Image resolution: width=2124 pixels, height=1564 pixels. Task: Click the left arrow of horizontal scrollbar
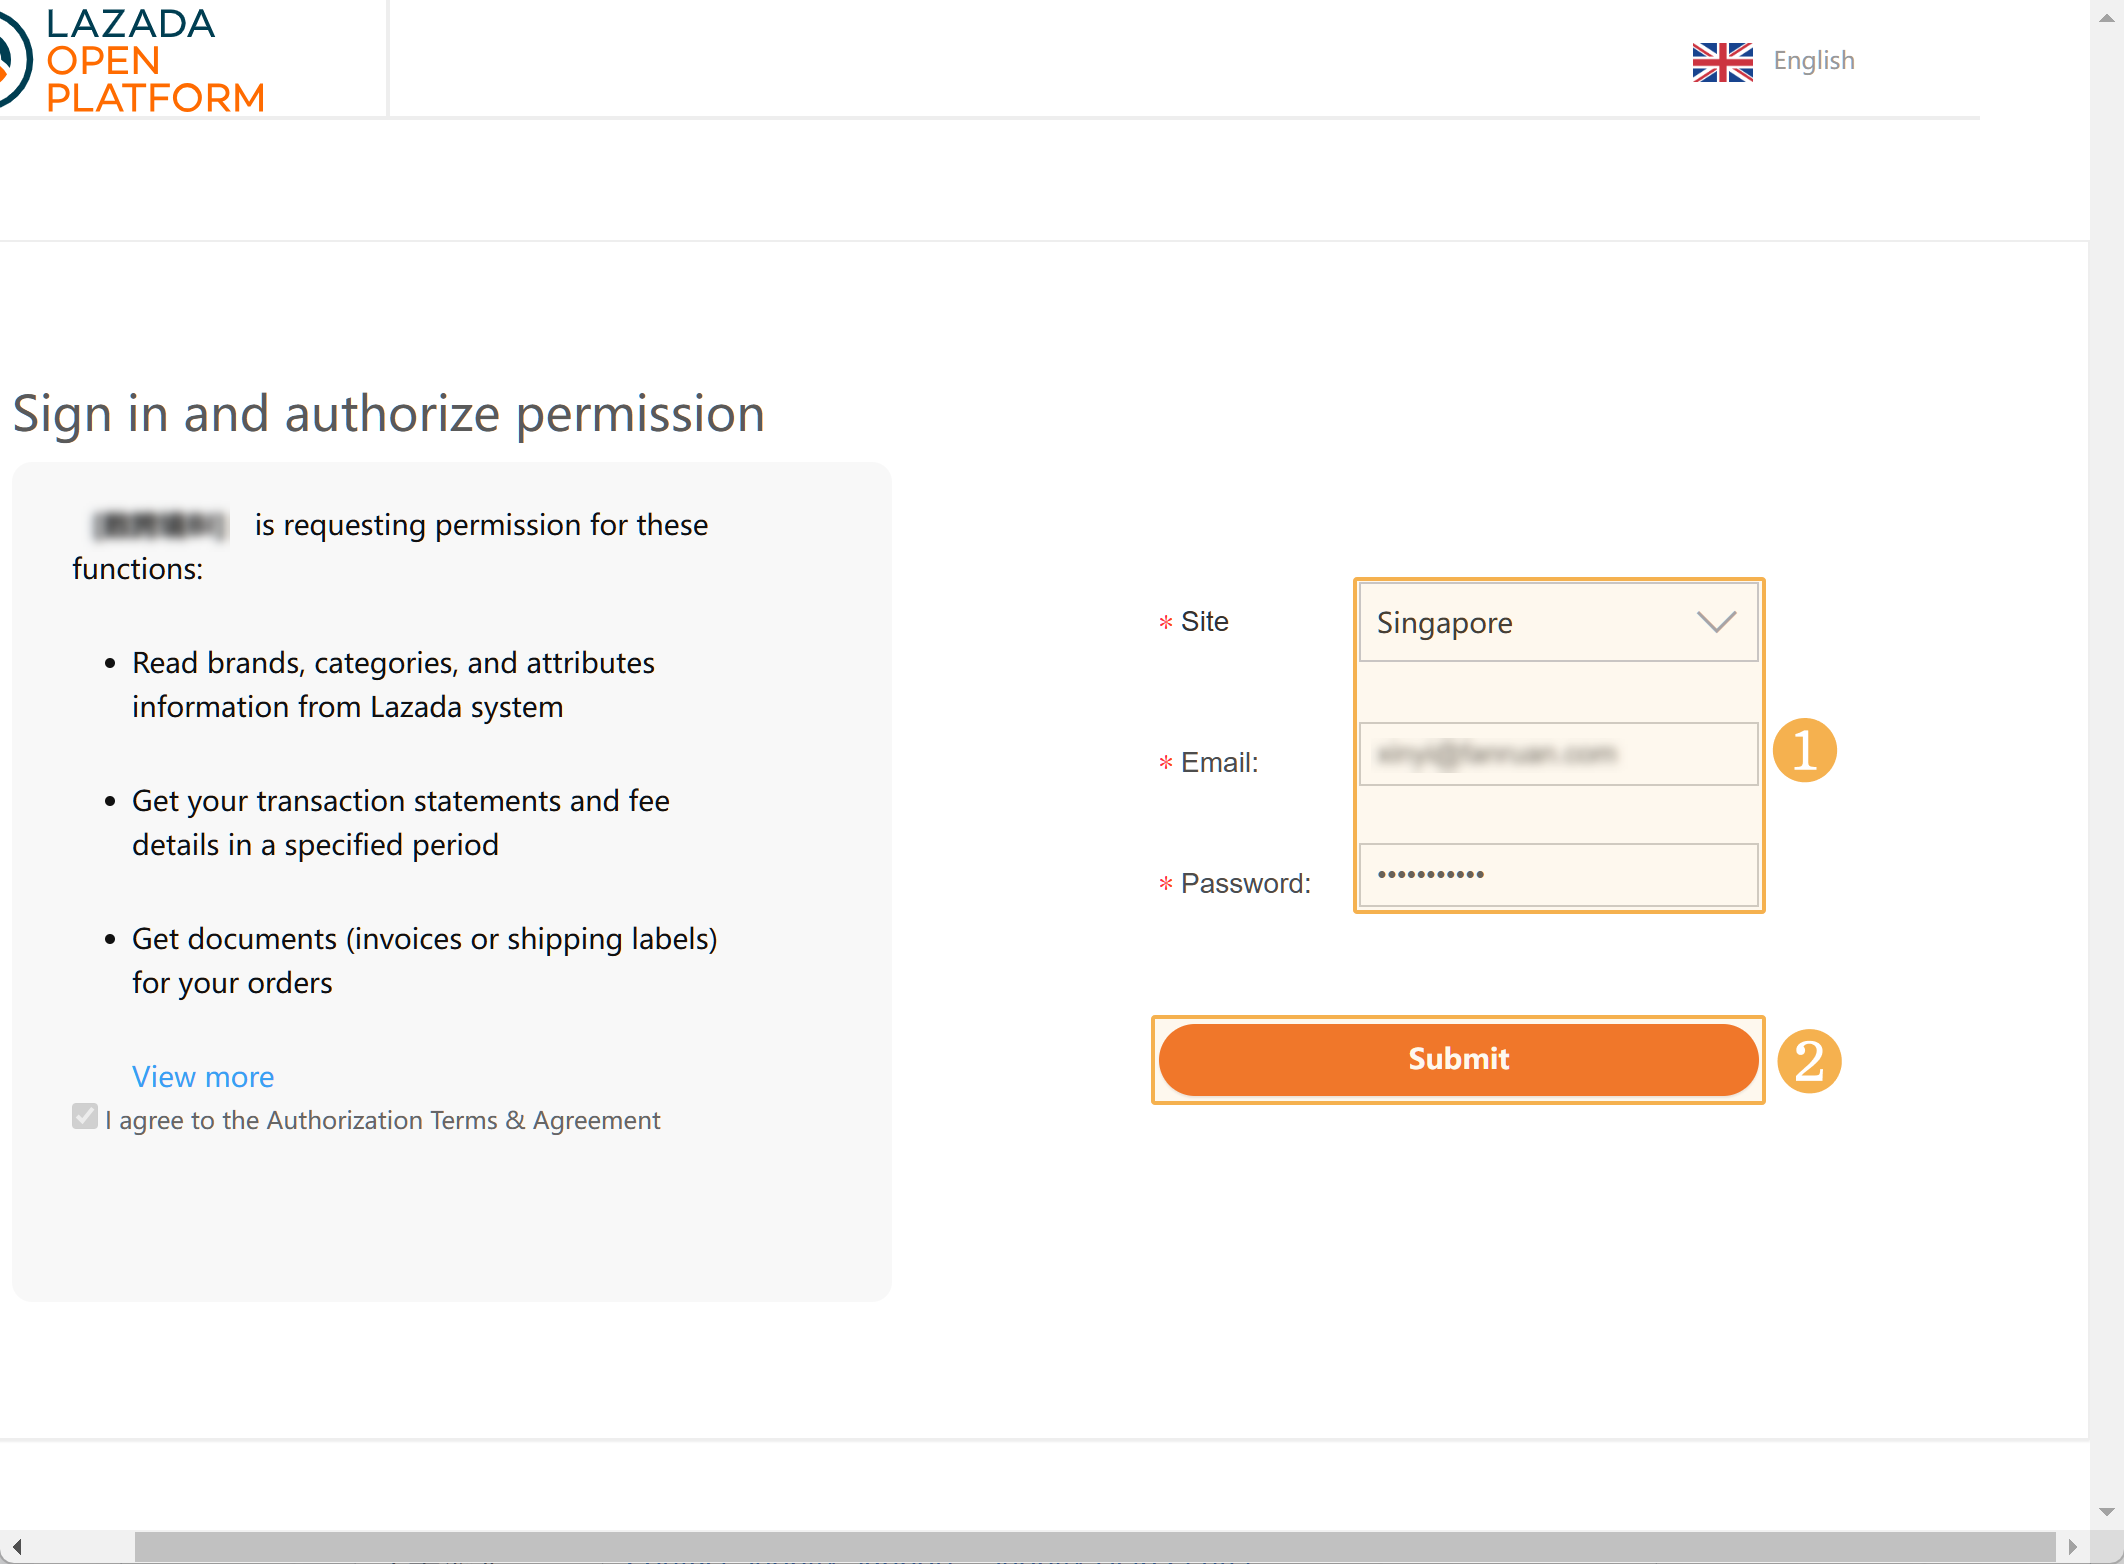click(17, 1547)
